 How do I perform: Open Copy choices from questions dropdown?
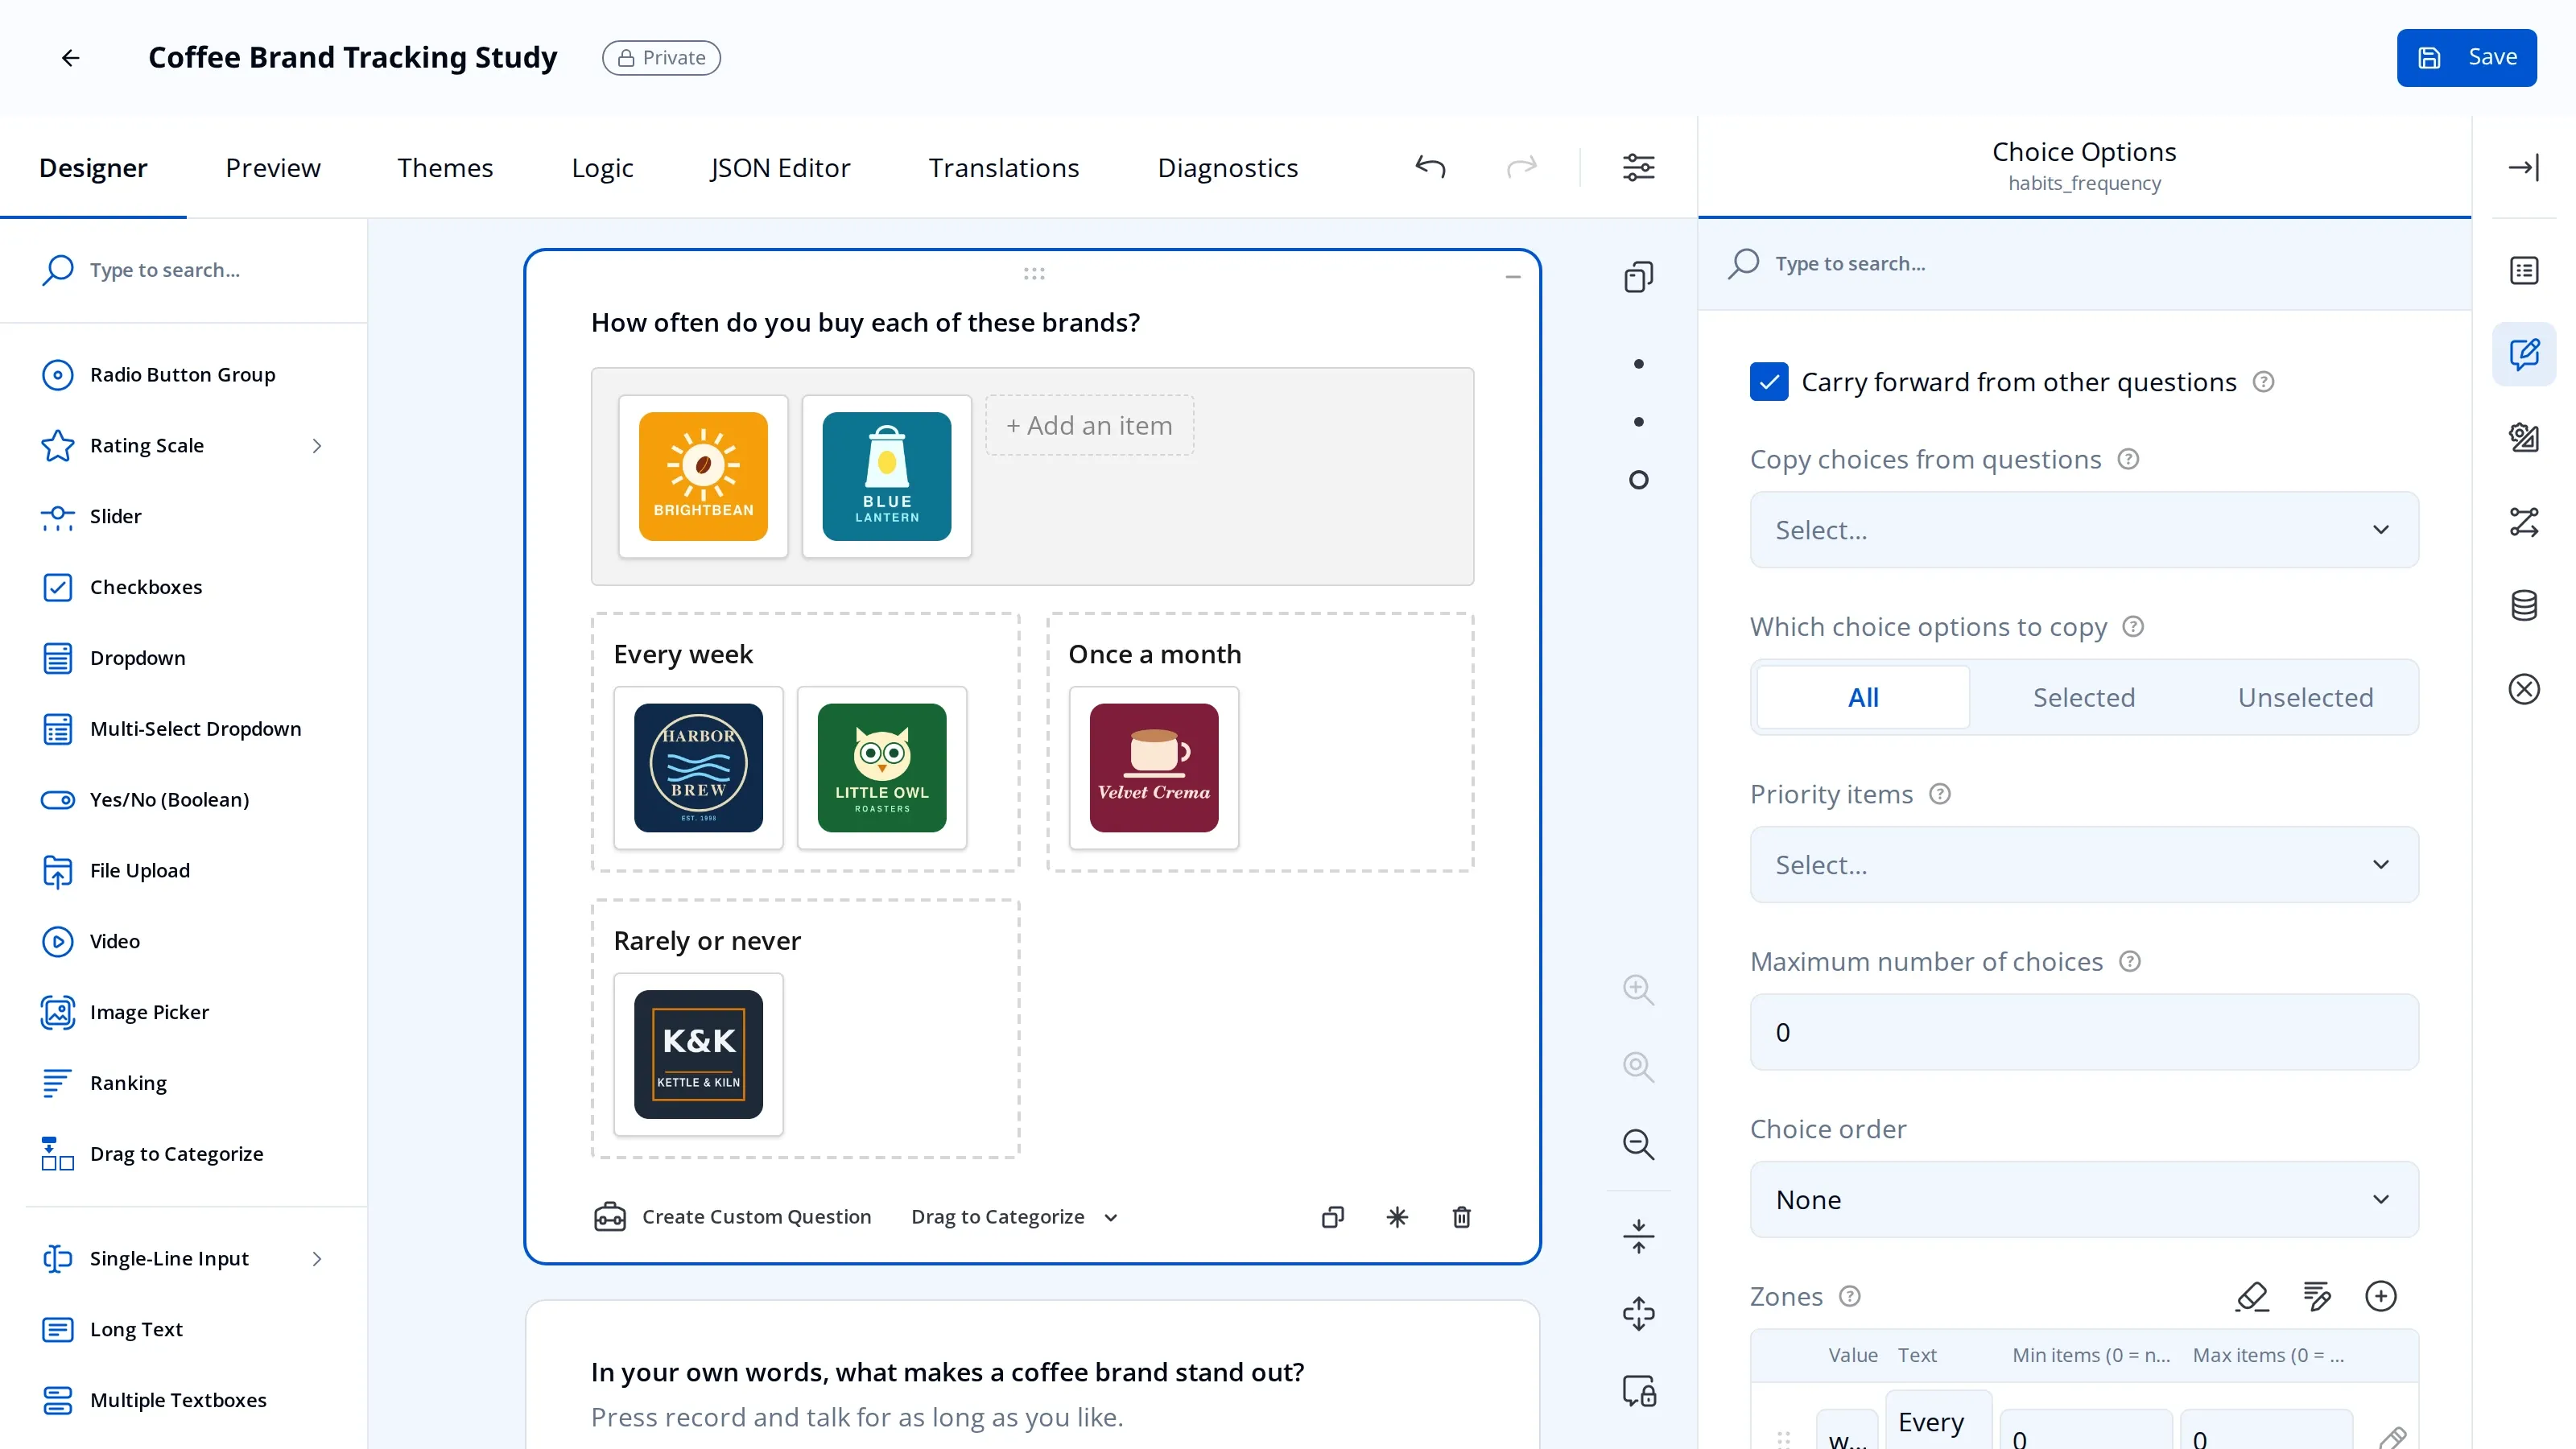[x=2083, y=530]
